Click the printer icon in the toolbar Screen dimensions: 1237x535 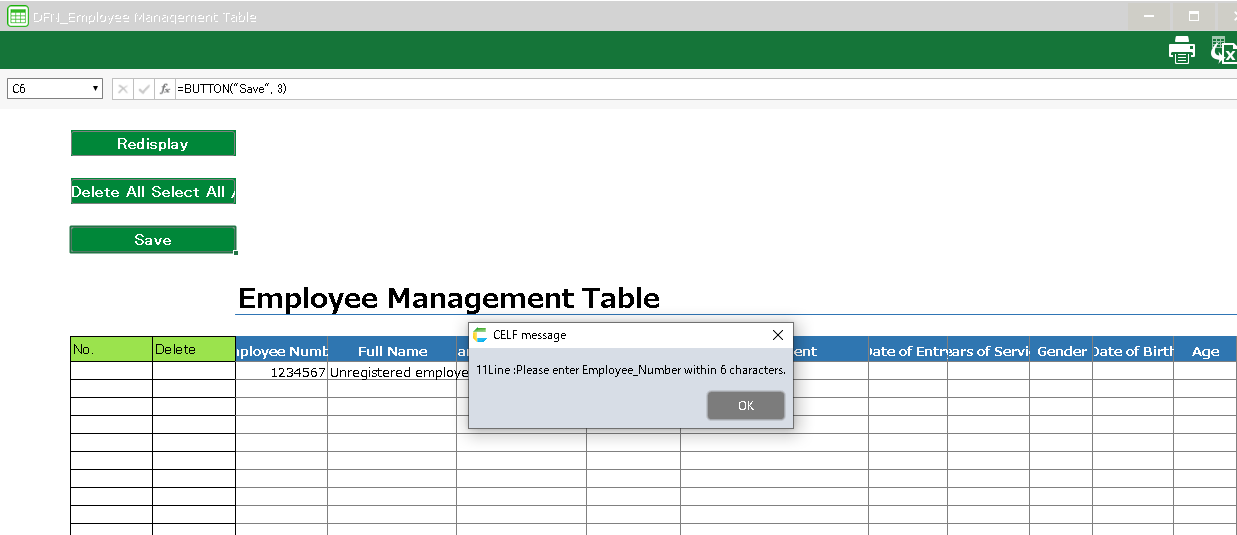coord(1182,50)
